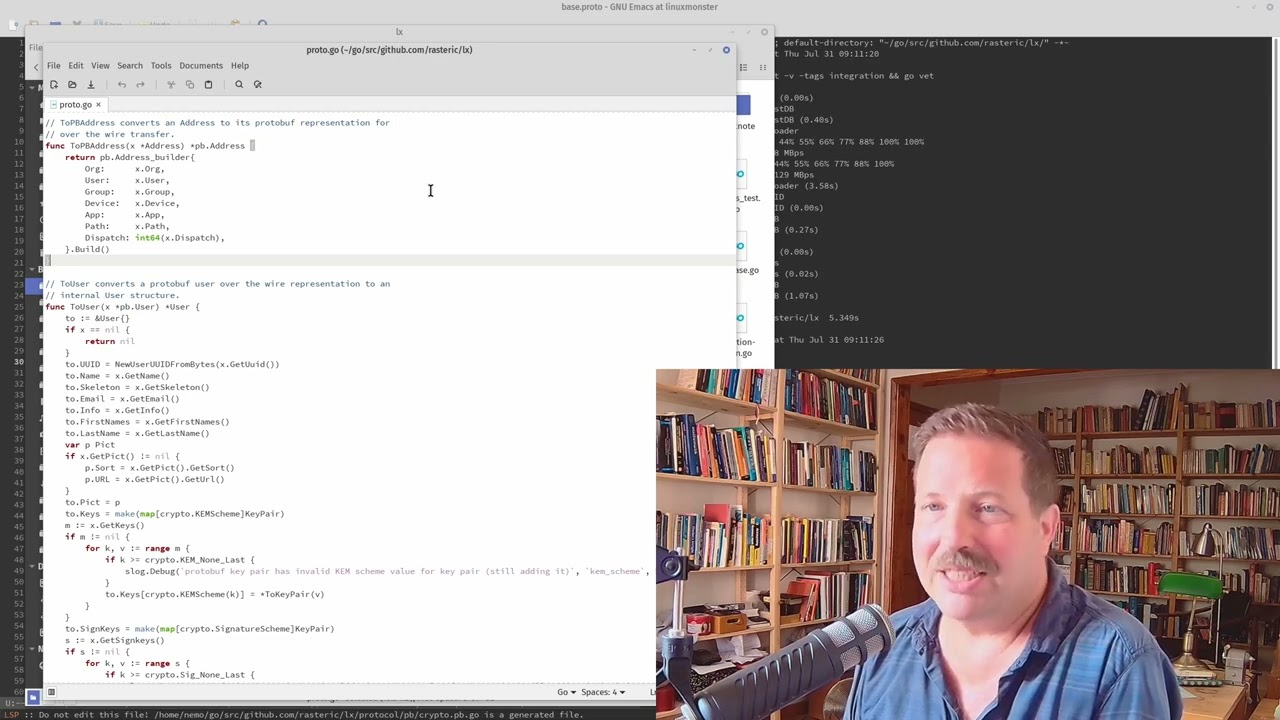The width and height of the screenshot is (1280, 720).
Task: Click the 'Dispatch: int64(x.Dispatch),' line
Action: (154, 238)
